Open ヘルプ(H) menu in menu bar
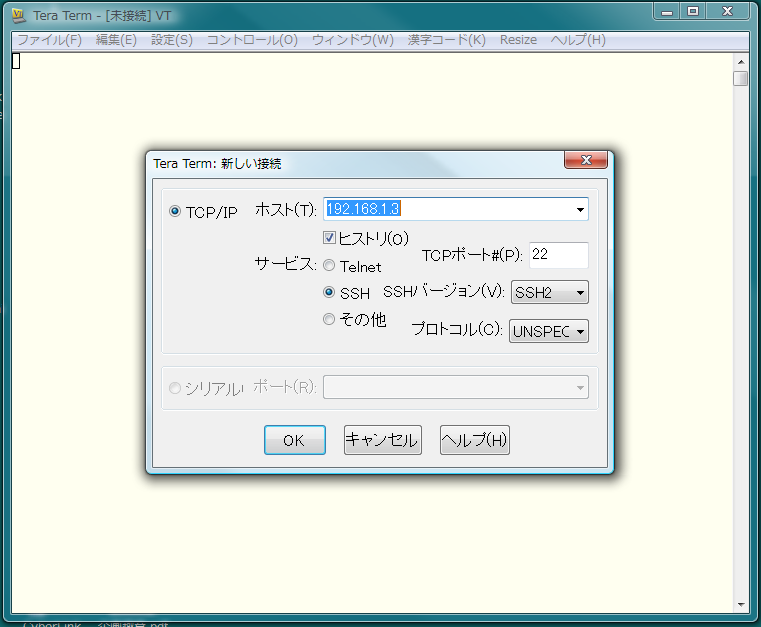This screenshot has width=761, height=627. pos(578,40)
